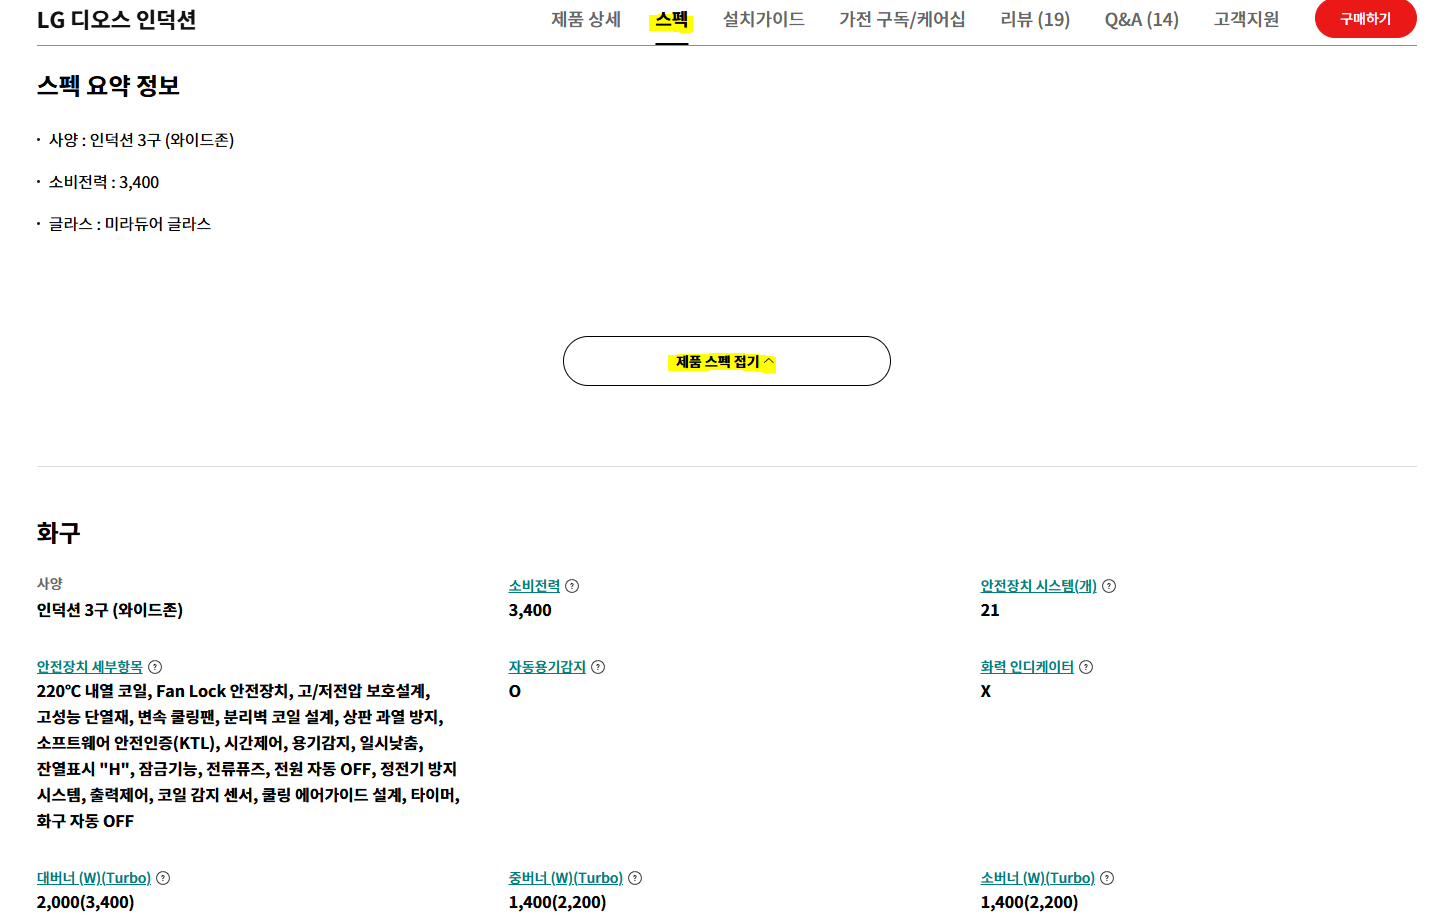1444x919 pixels.
Task: Open the Q&A (14) tab
Action: [1142, 19]
